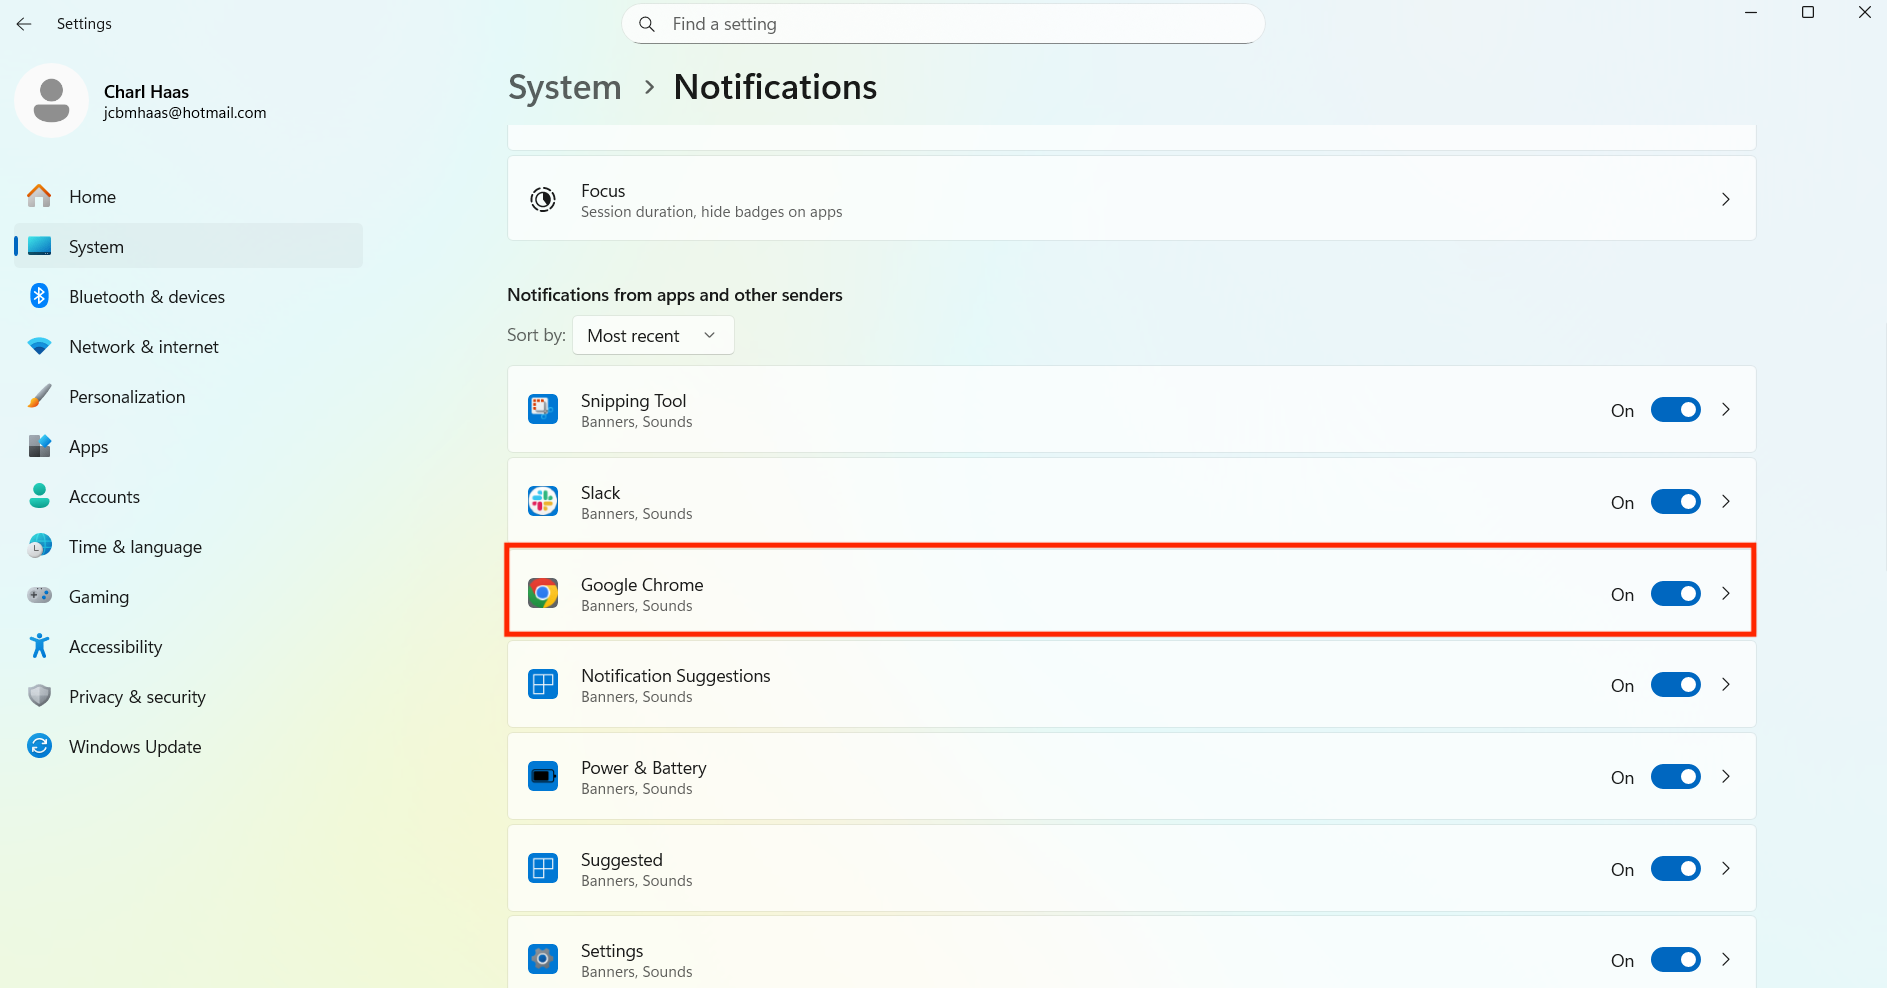Expand the Focus settings chevron
Viewport: 1887px width, 988px height.
(x=1726, y=199)
